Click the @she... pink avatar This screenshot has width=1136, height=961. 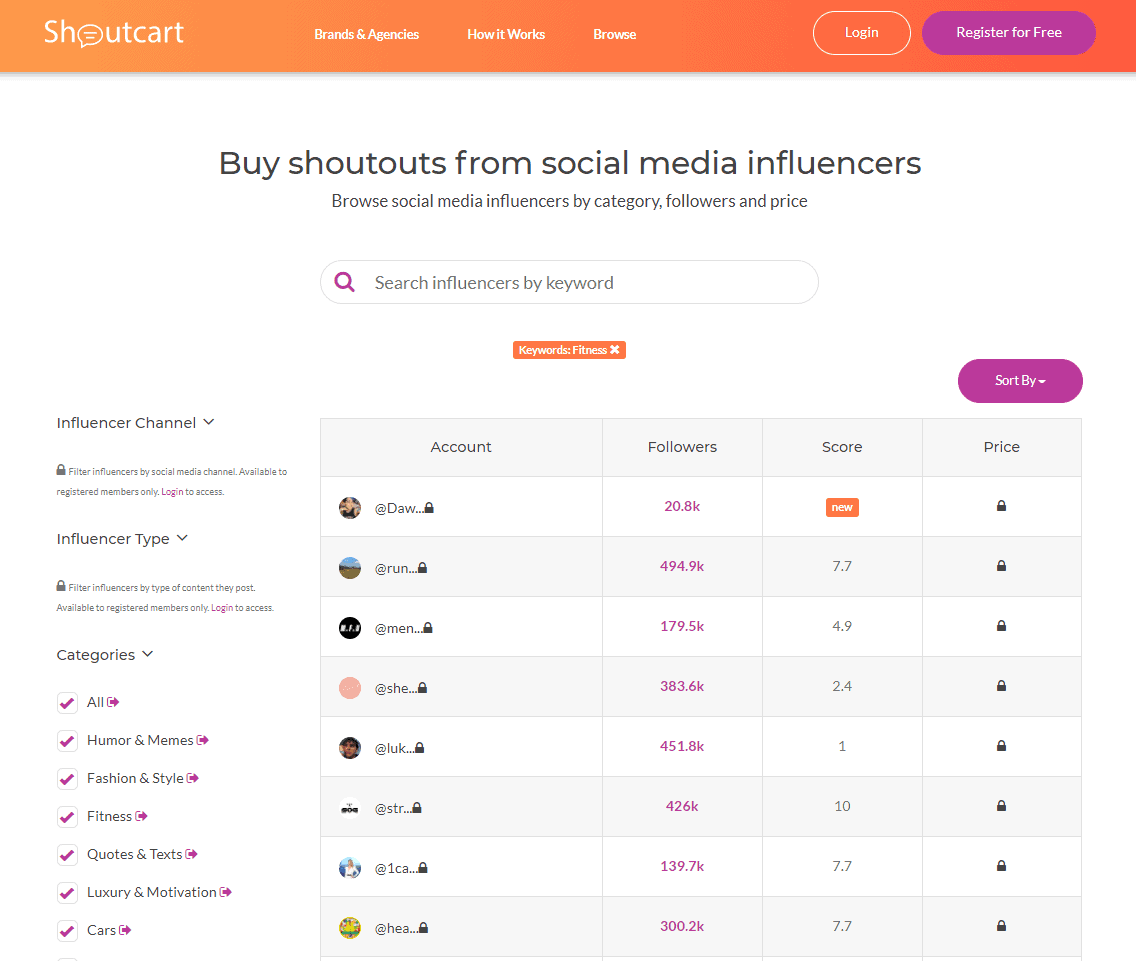(350, 688)
